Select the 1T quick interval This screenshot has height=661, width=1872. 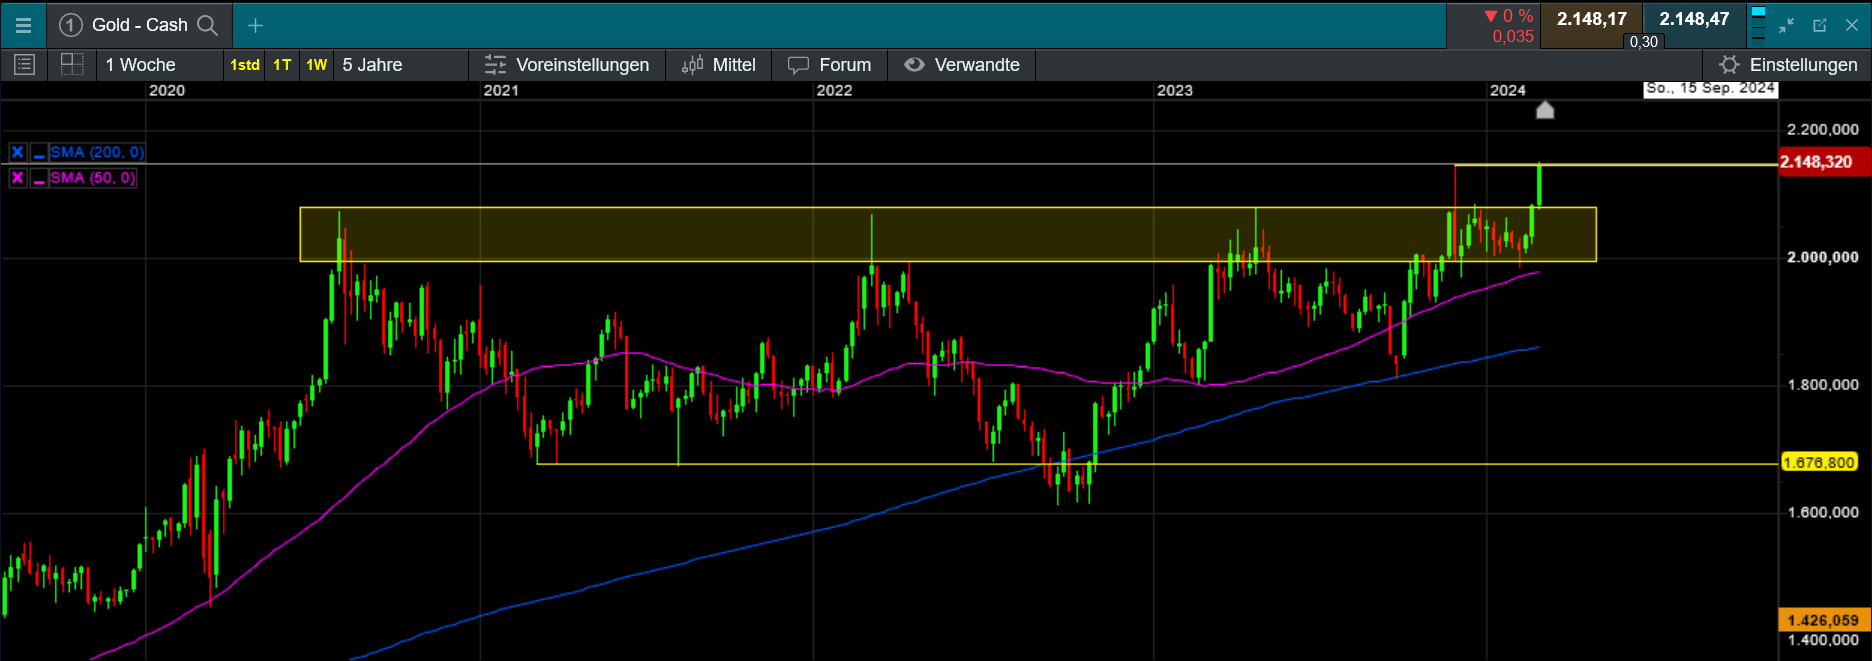tap(282, 65)
